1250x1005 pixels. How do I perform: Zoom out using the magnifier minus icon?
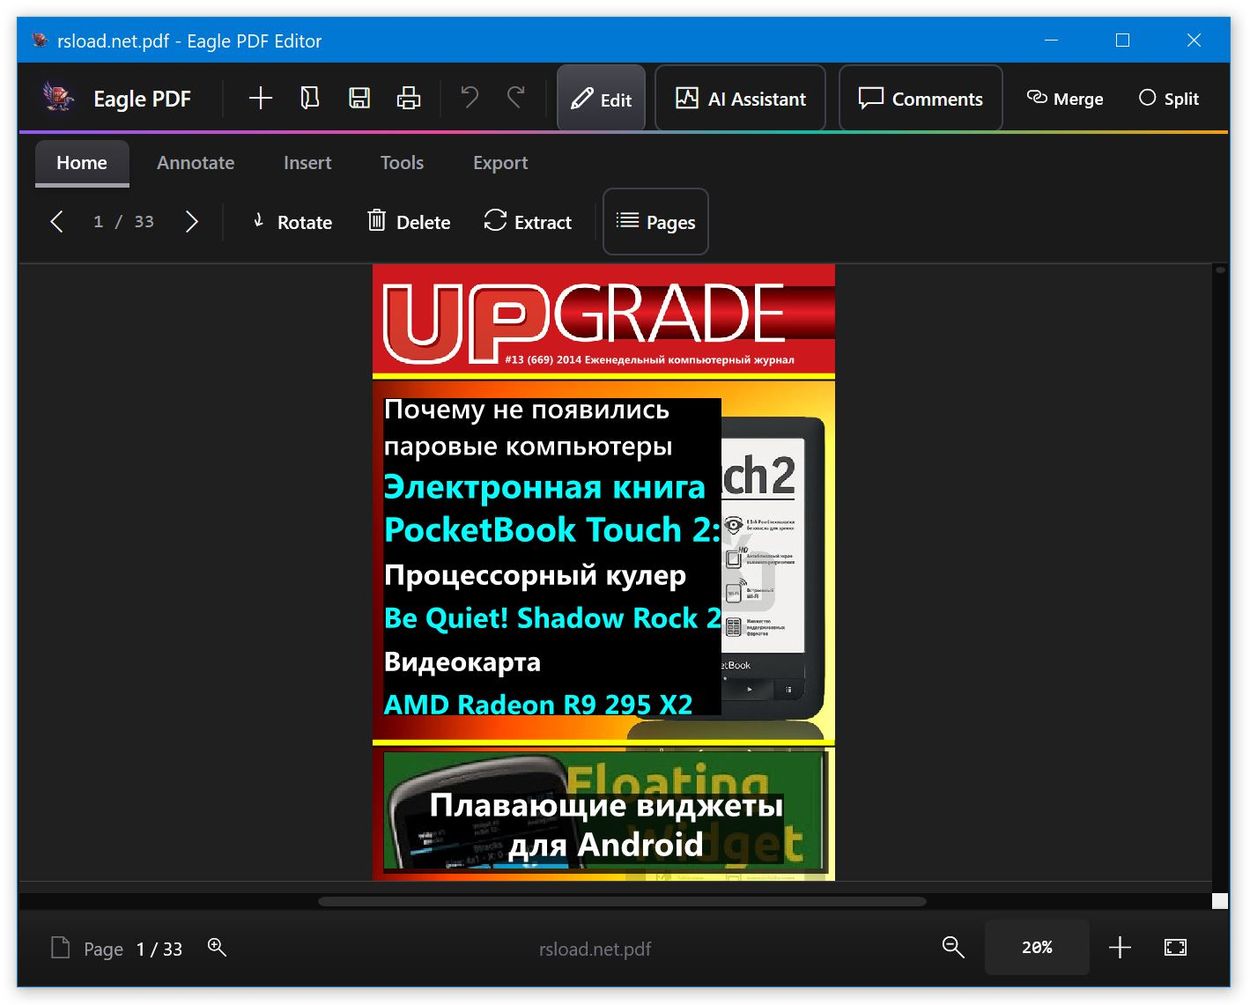click(953, 947)
